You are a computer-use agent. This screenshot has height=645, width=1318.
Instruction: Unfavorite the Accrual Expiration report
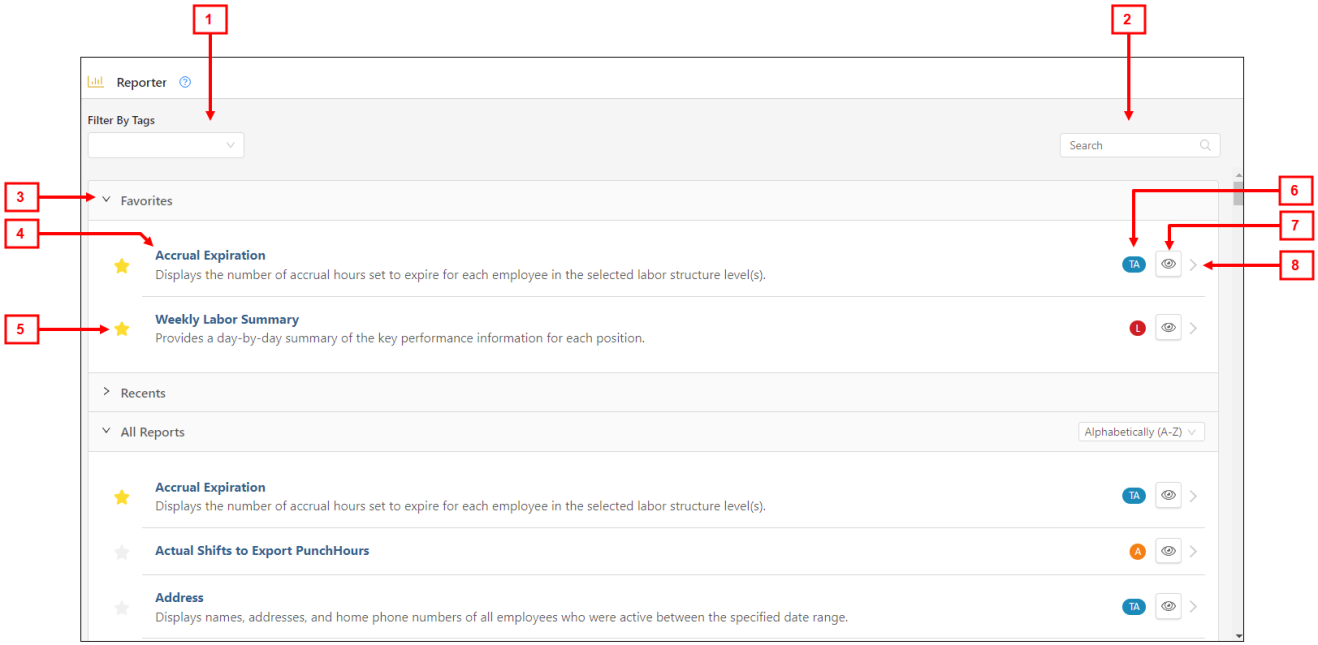(x=122, y=266)
